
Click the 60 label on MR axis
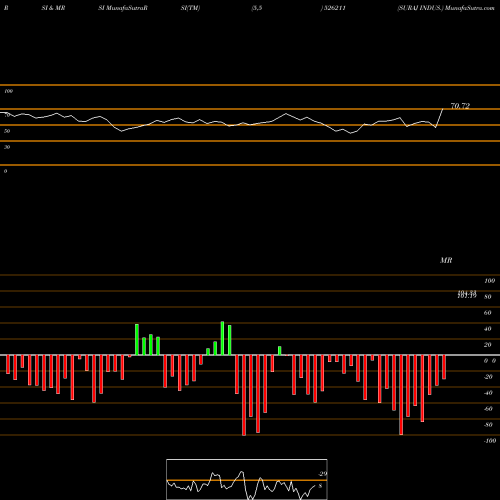488,313
